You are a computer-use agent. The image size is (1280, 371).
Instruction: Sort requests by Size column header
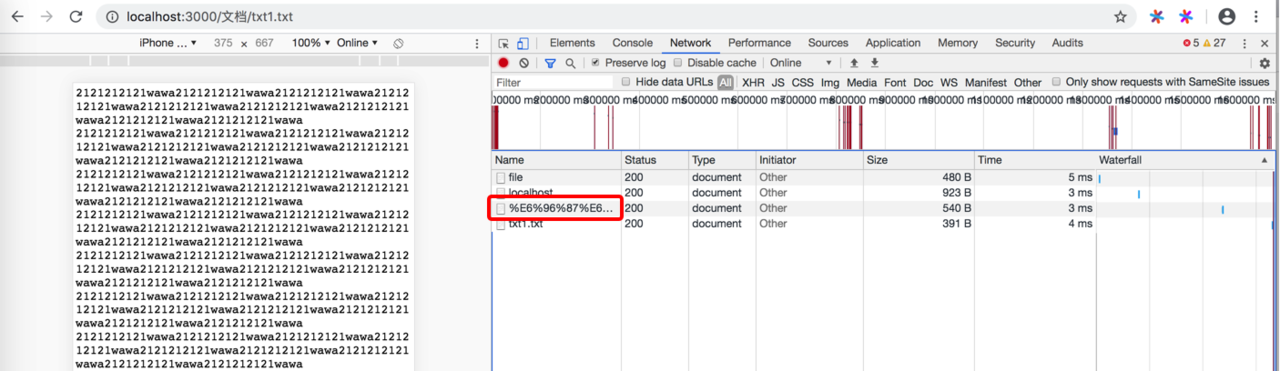(x=917, y=160)
